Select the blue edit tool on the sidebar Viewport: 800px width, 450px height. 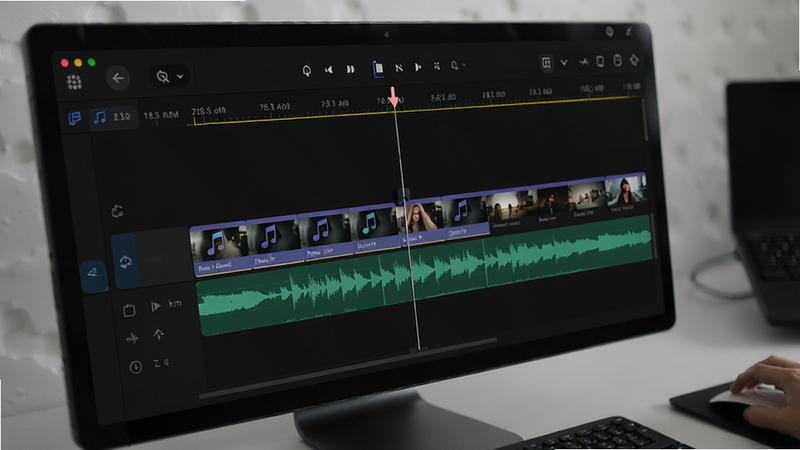pos(93,276)
